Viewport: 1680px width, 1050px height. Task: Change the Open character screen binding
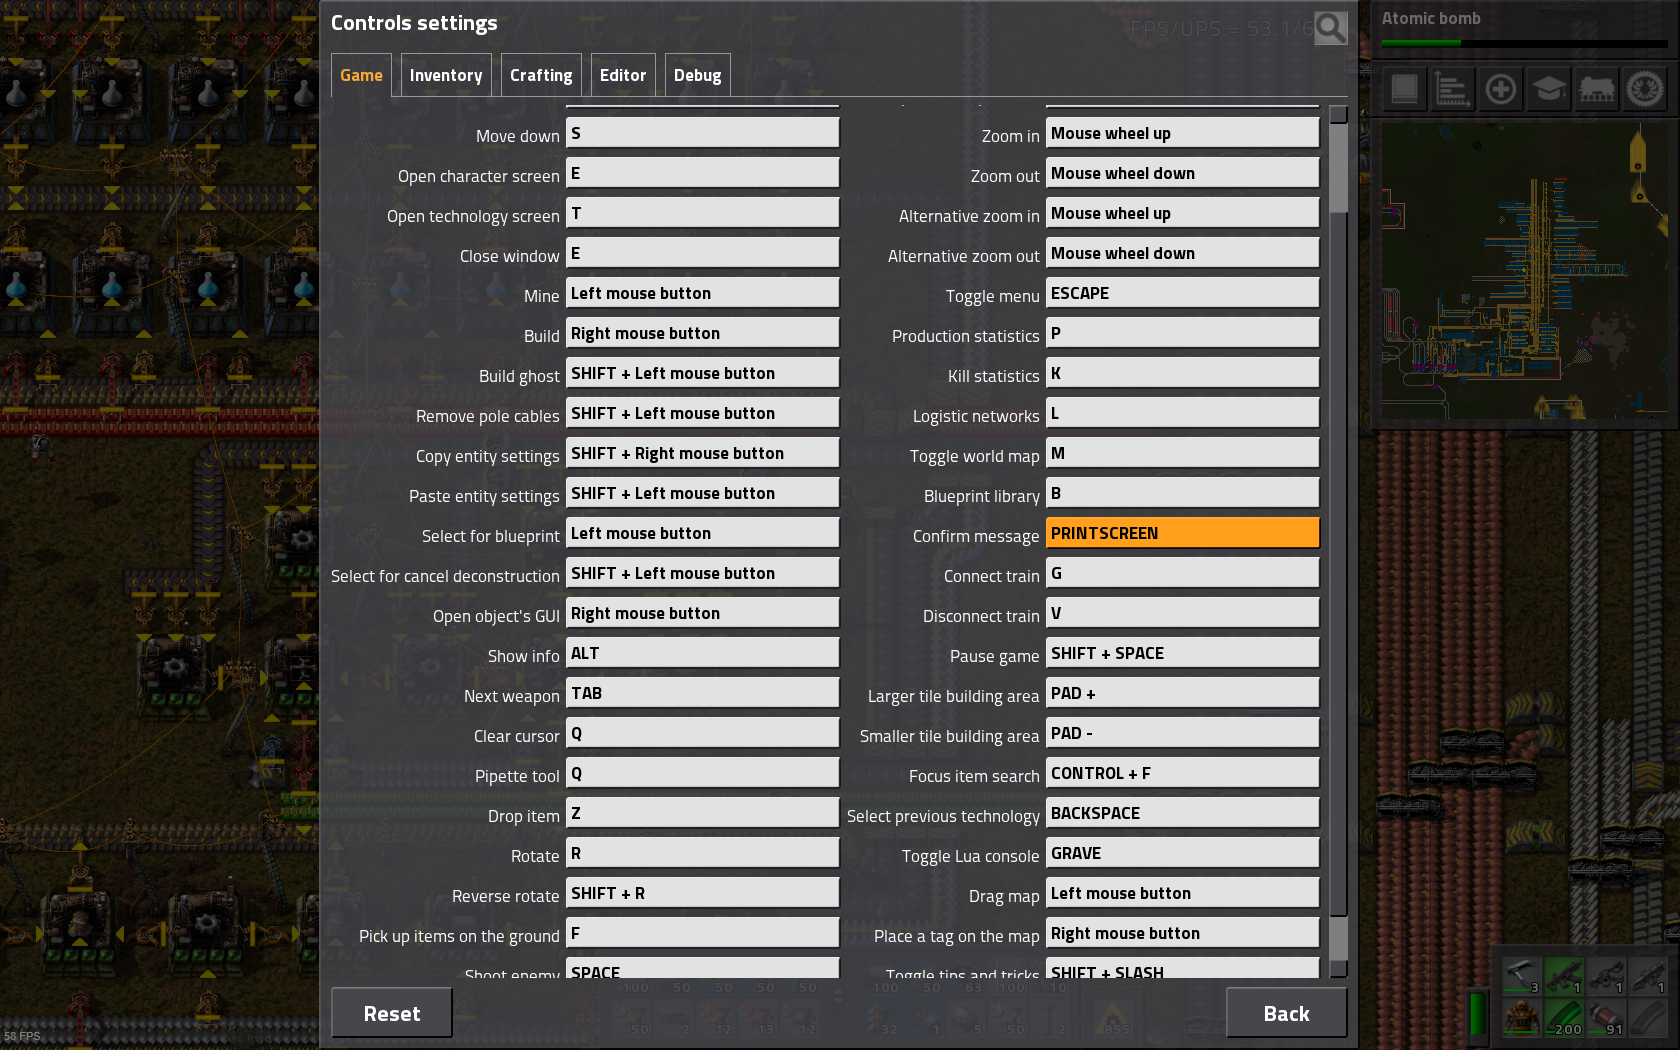pyautogui.click(x=702, y=173)
